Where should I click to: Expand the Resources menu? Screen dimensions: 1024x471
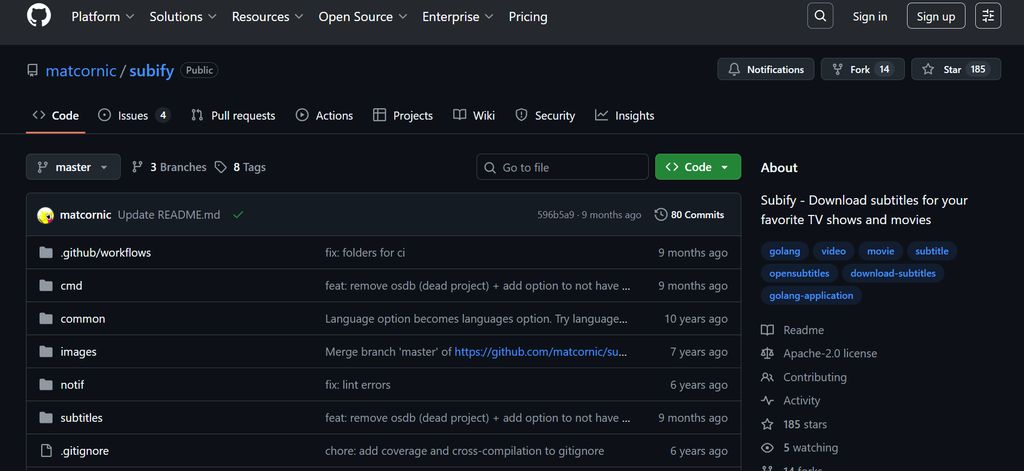[x=267, y=17]
